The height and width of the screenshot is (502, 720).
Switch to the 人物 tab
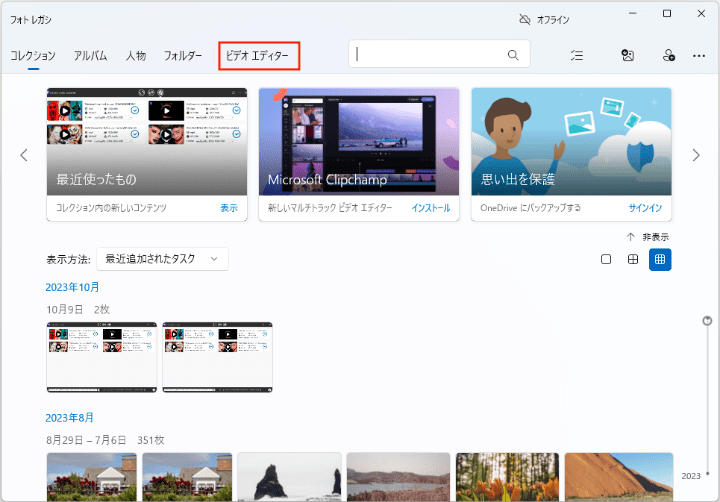(x=136, y=56)
